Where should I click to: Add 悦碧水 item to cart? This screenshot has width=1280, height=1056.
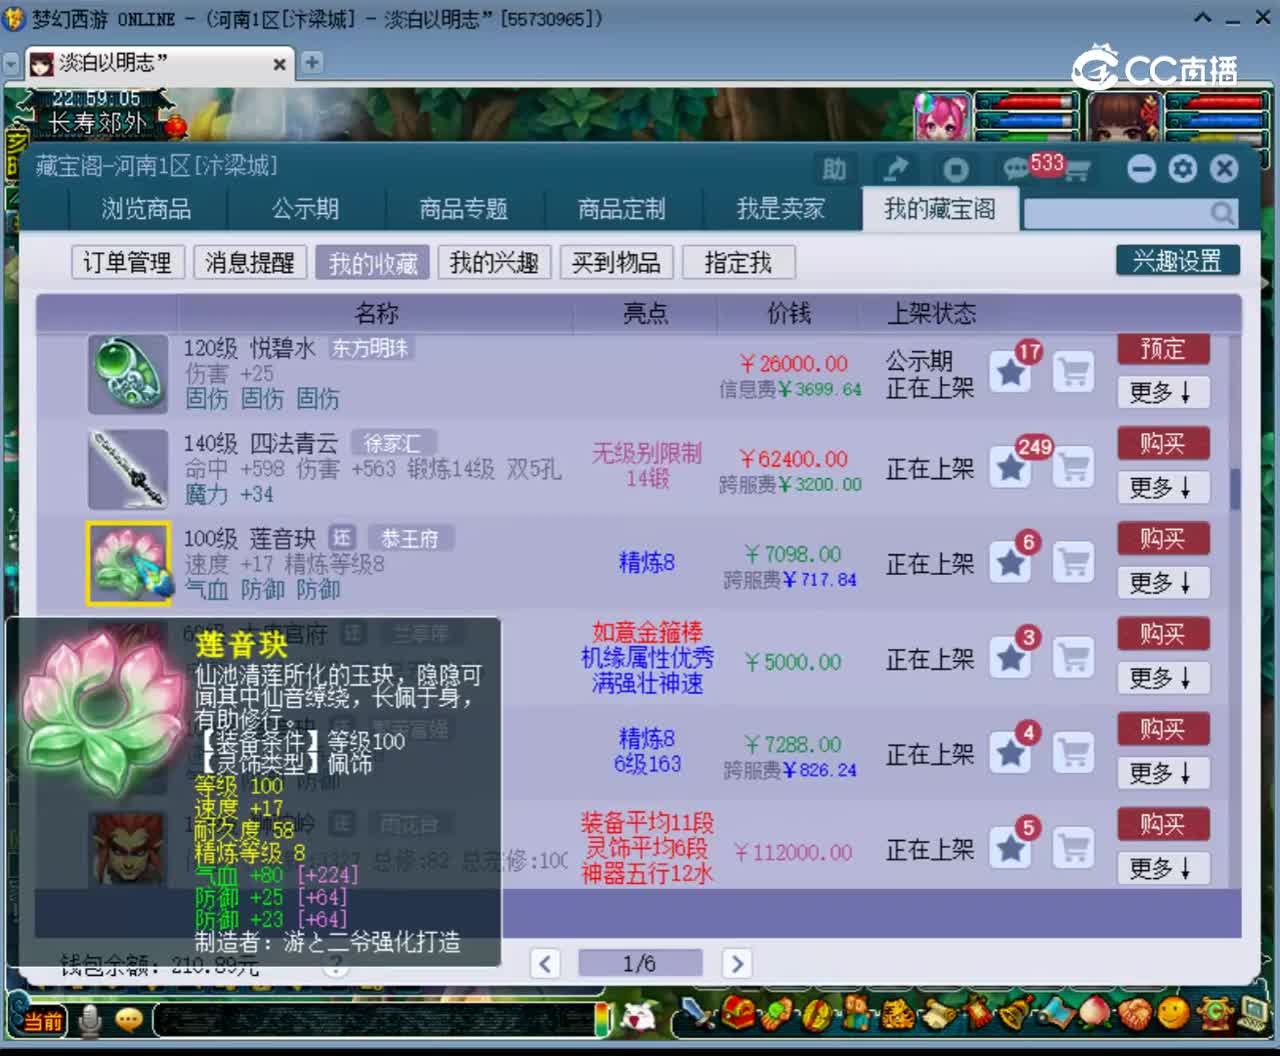click(x=1074, y=373)
